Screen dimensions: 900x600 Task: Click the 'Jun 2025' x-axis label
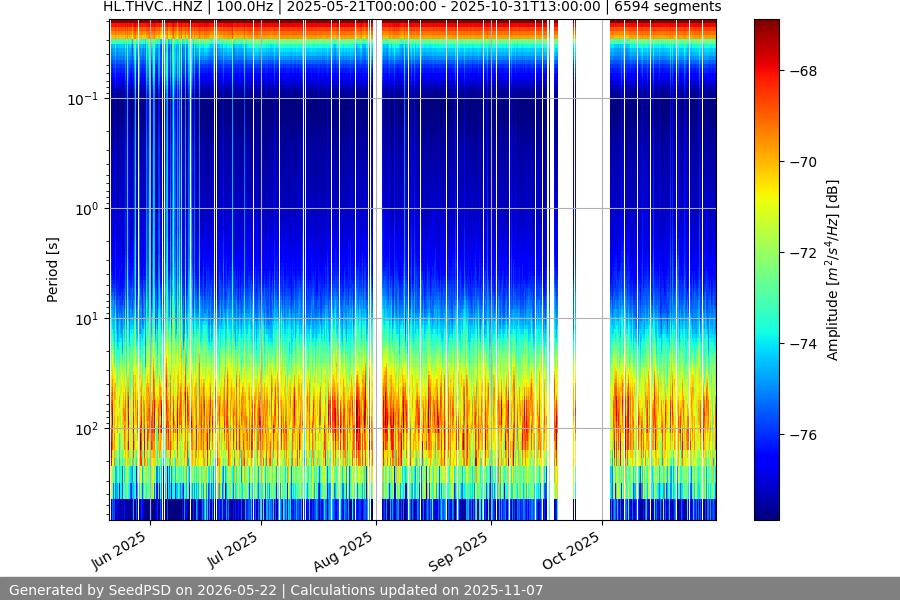point(119,550)
